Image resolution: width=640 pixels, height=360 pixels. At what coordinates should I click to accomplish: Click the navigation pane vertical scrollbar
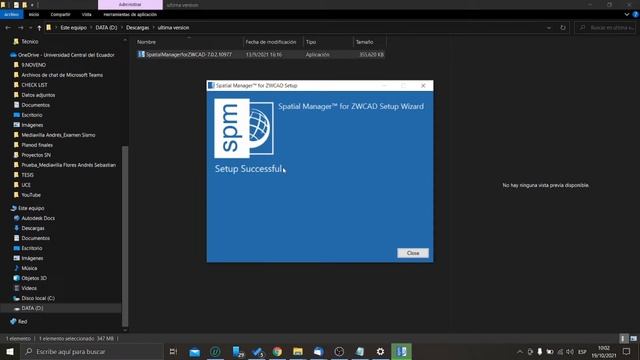(125, 236)
